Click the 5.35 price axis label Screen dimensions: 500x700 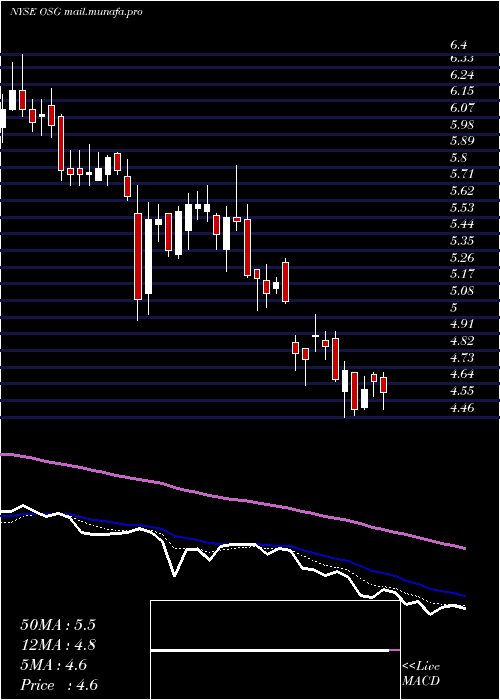coord(462,241)
